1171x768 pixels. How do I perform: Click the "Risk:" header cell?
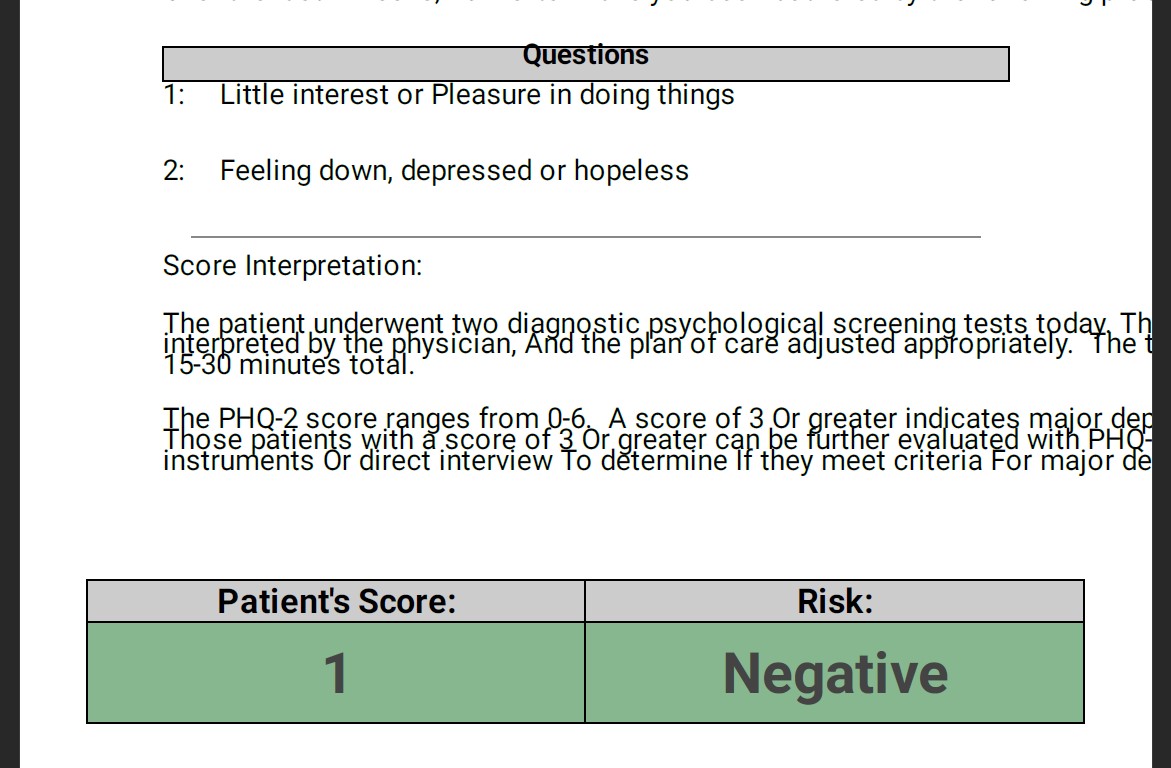pos(834,601)
